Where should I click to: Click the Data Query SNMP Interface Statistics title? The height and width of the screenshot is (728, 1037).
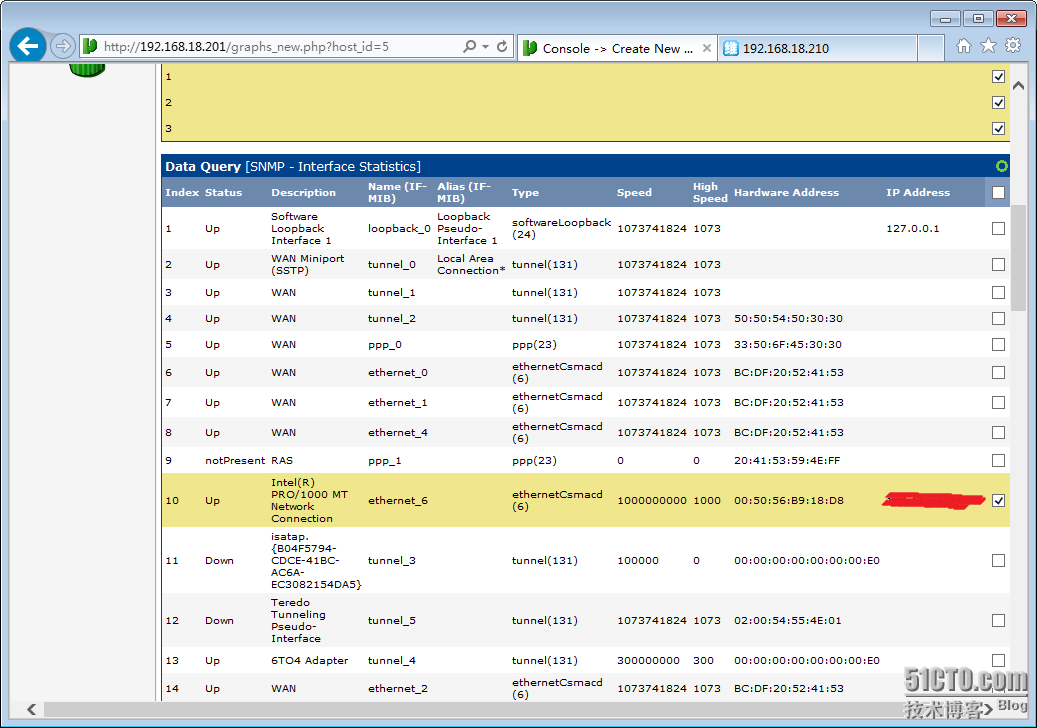coord(293,166)
